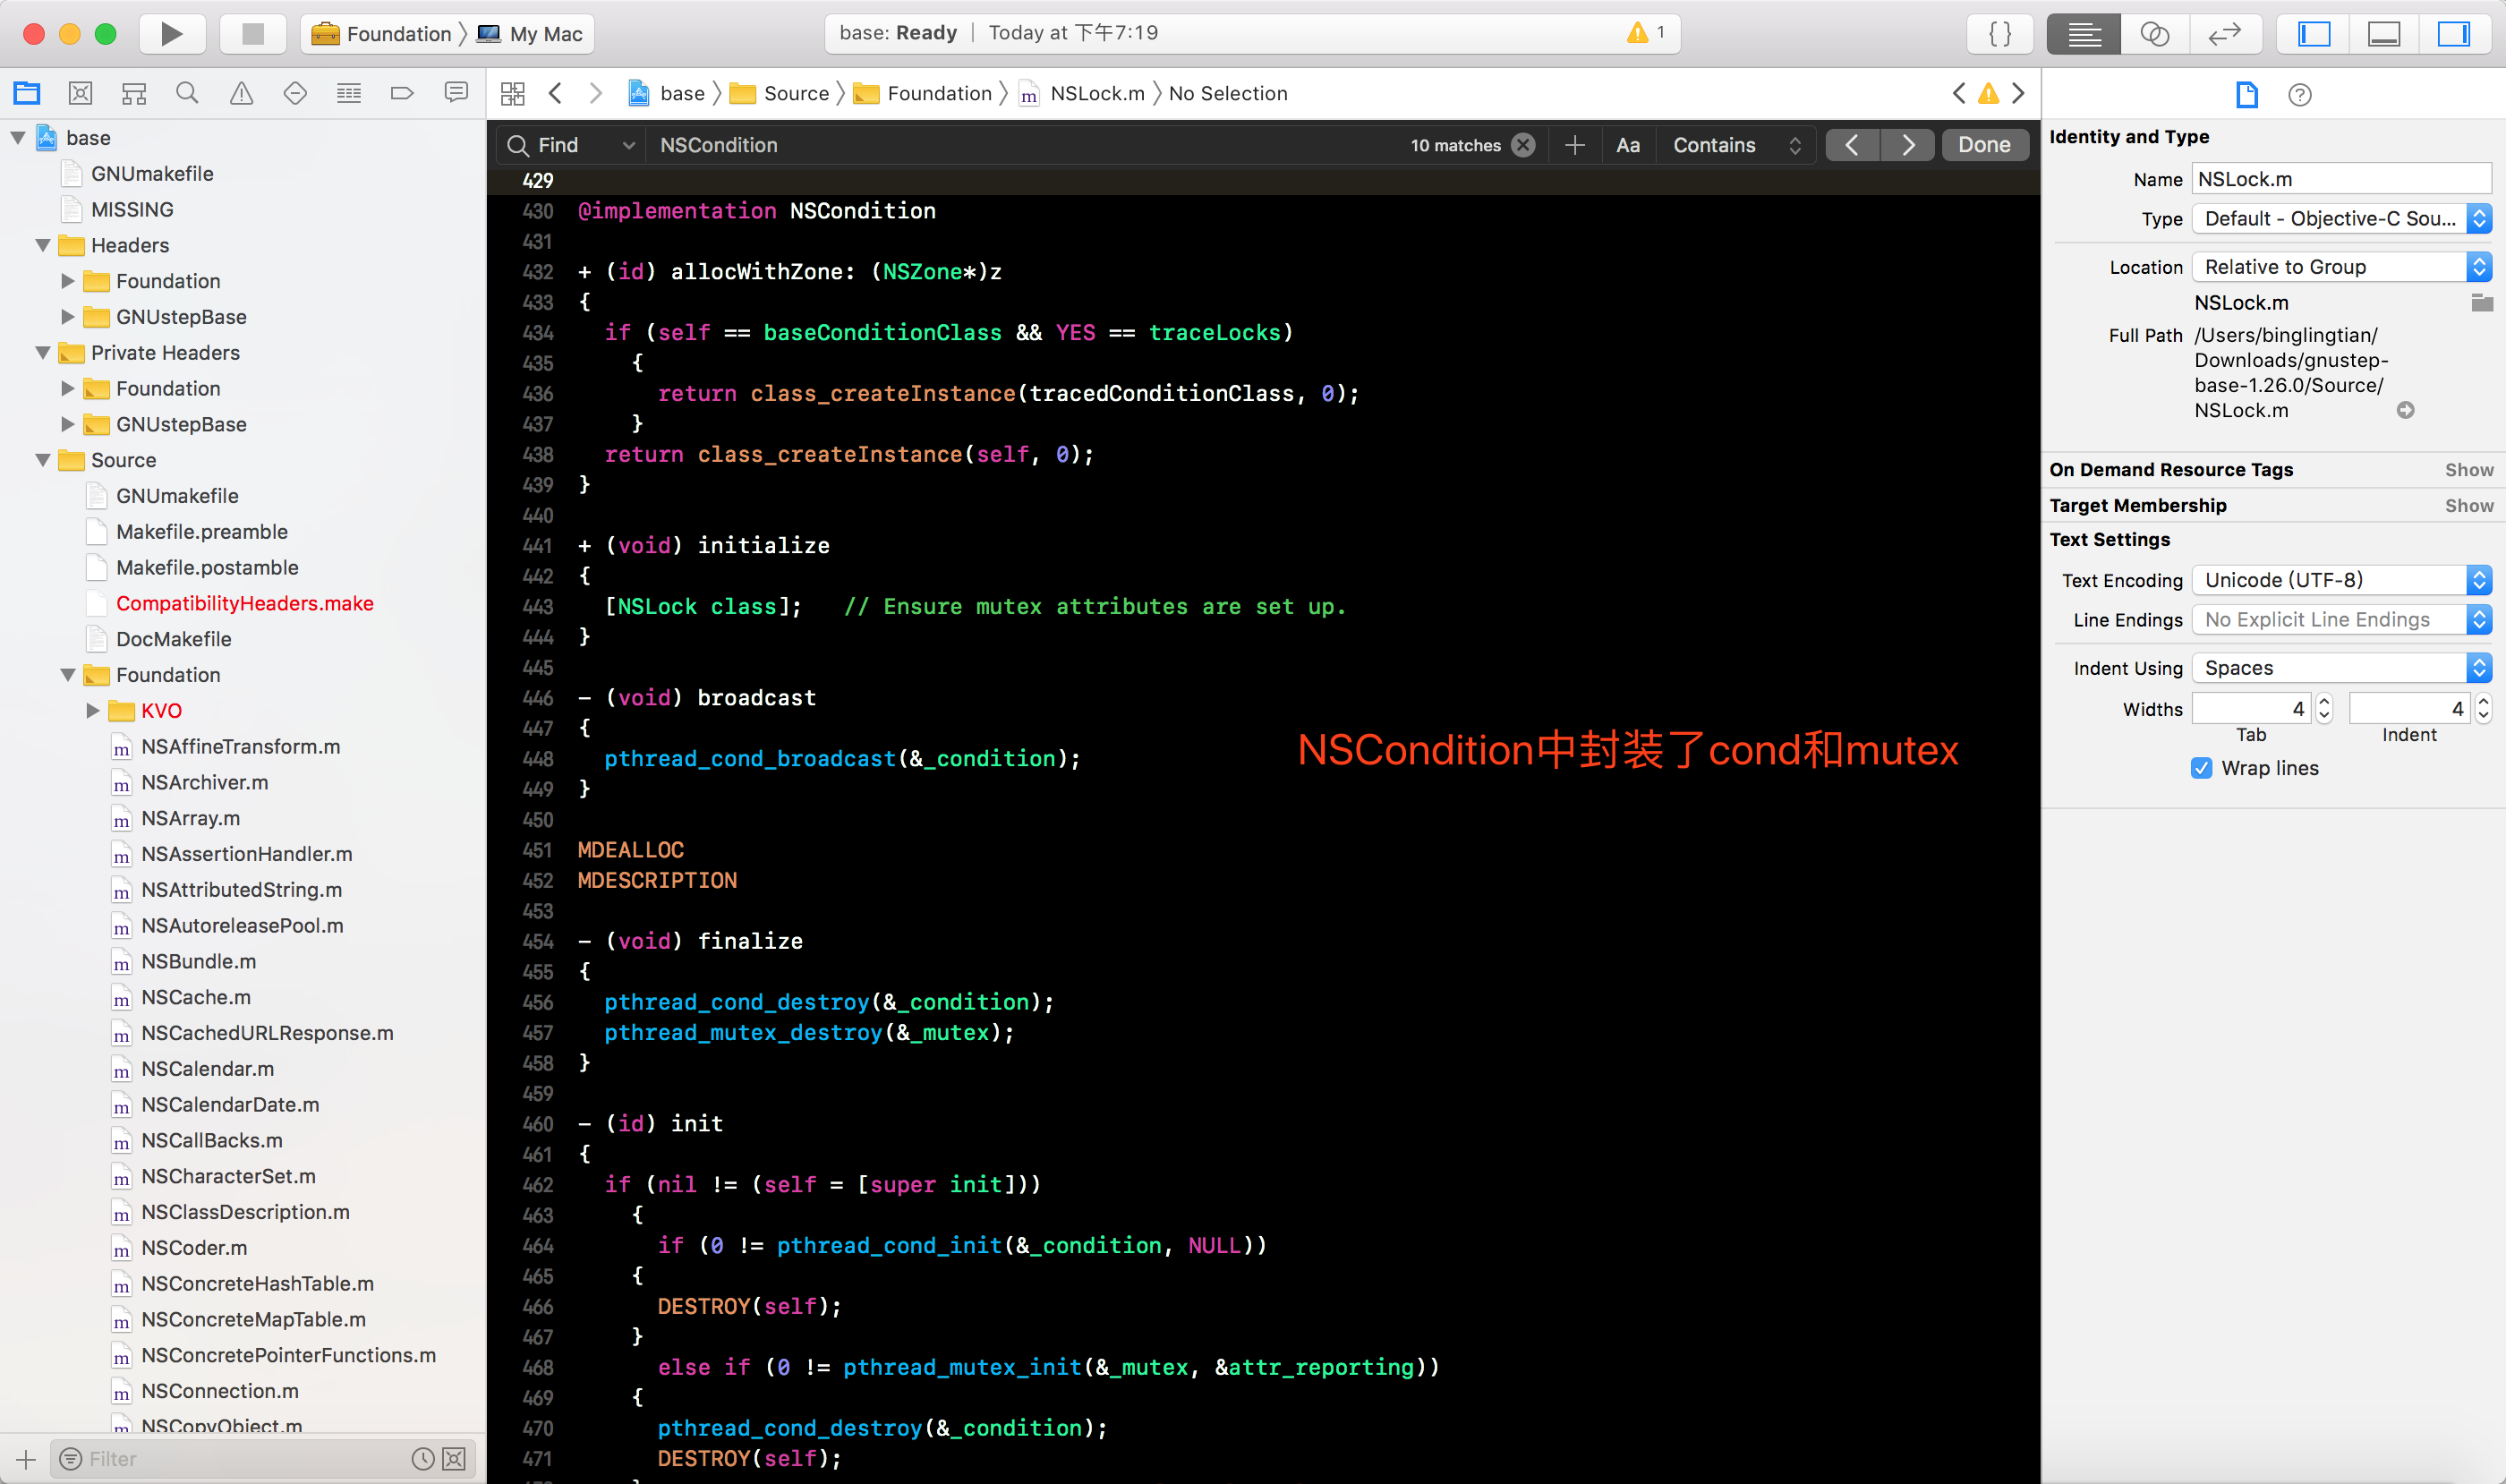The image size is (2506, 1484).
Task: Switch to the Standard editor
Action: click(2083, 34)
